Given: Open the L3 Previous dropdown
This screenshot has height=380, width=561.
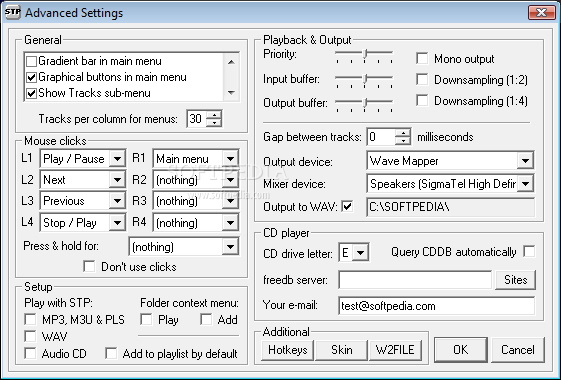Looking at the screenshot, I should [117, 201].
